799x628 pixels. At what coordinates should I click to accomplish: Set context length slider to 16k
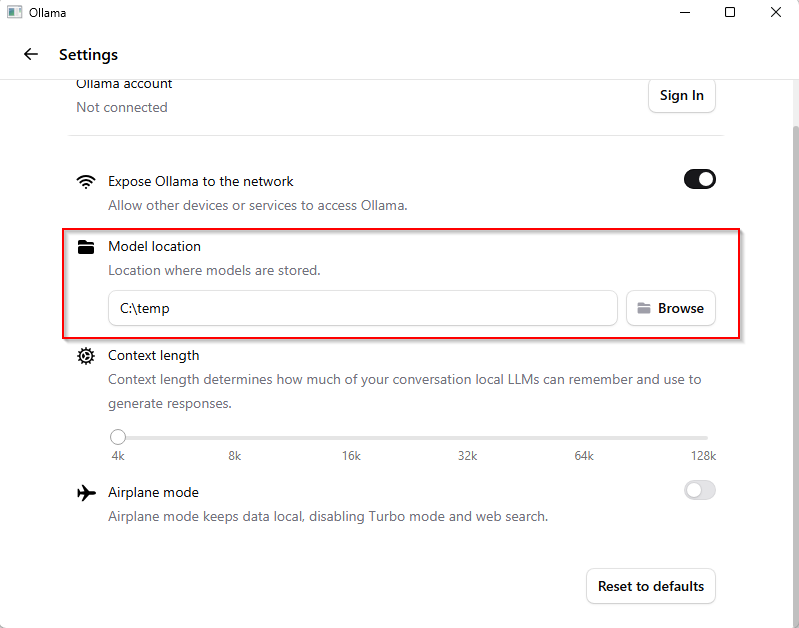[351, 437]
